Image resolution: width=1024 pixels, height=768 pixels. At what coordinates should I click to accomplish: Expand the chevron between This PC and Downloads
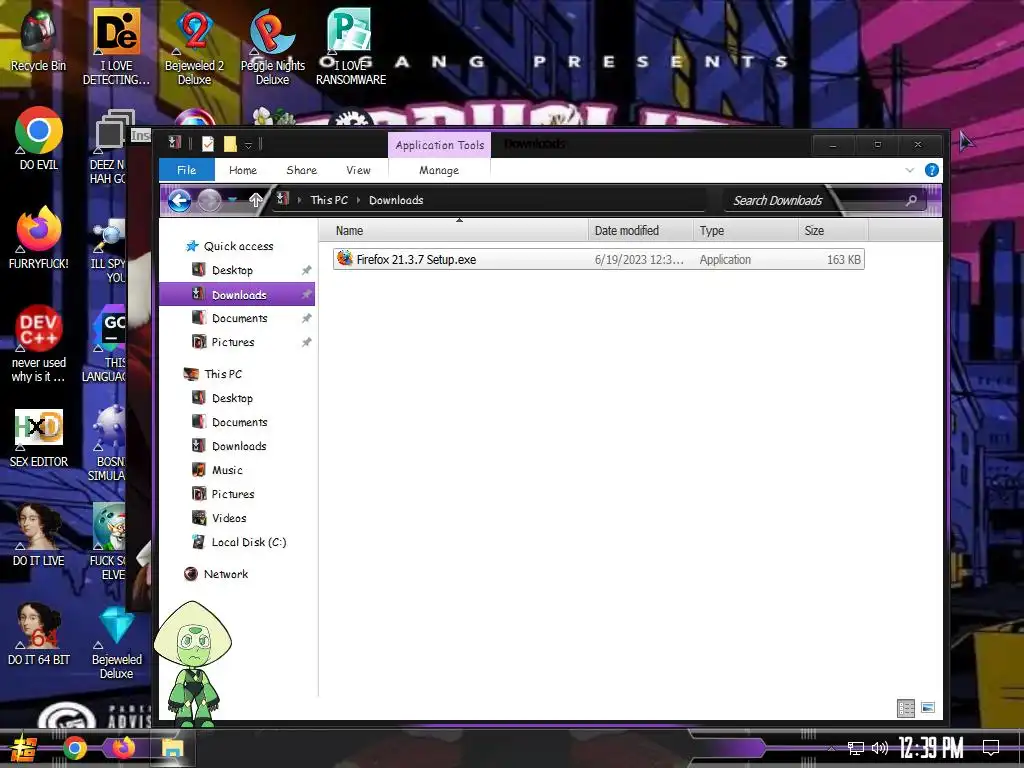tap(358, 200)
